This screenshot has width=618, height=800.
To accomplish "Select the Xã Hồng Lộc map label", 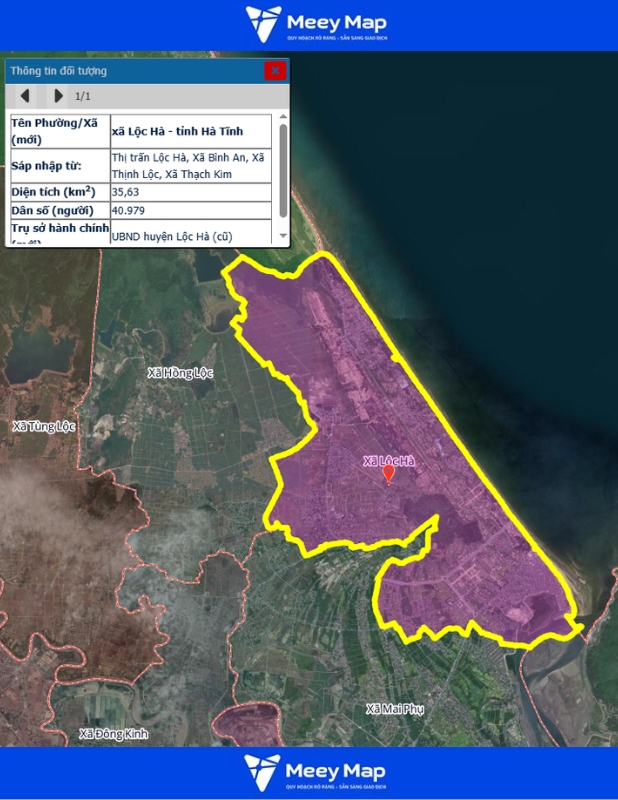I will pos(180,373).
